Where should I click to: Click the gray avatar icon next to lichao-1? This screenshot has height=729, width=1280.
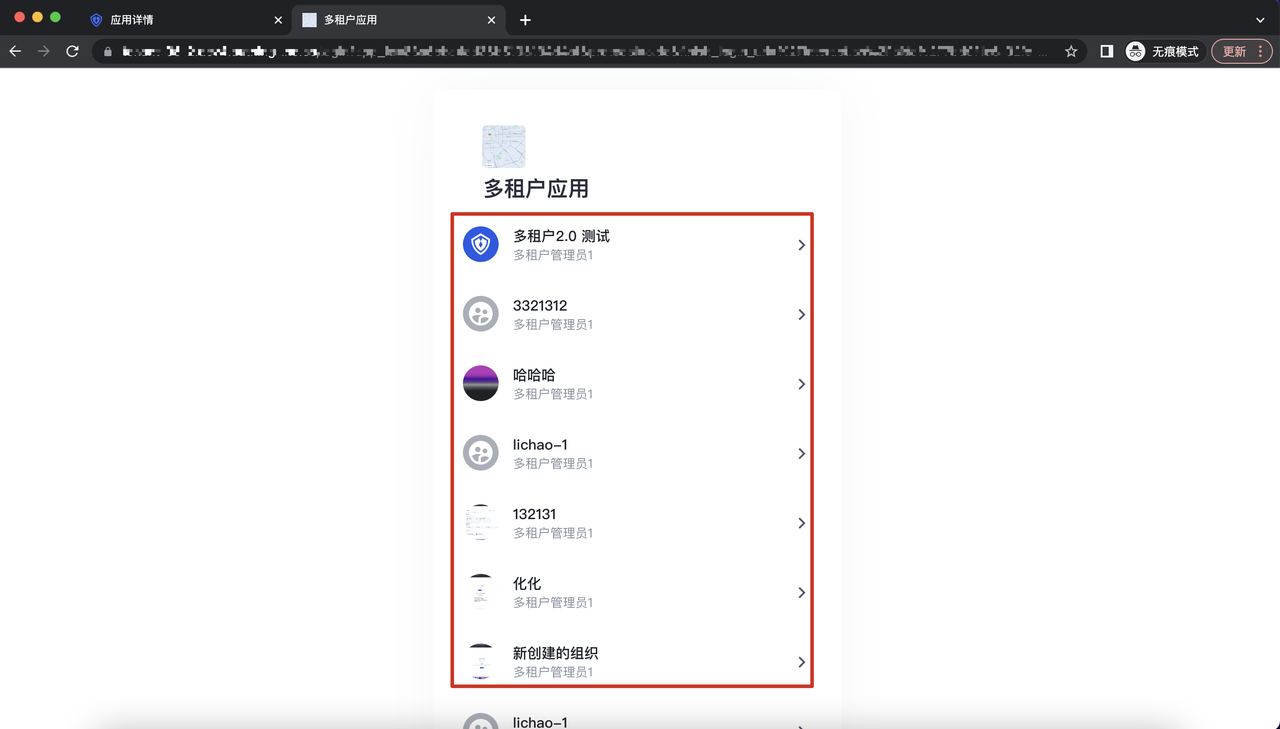coord(481,453)
